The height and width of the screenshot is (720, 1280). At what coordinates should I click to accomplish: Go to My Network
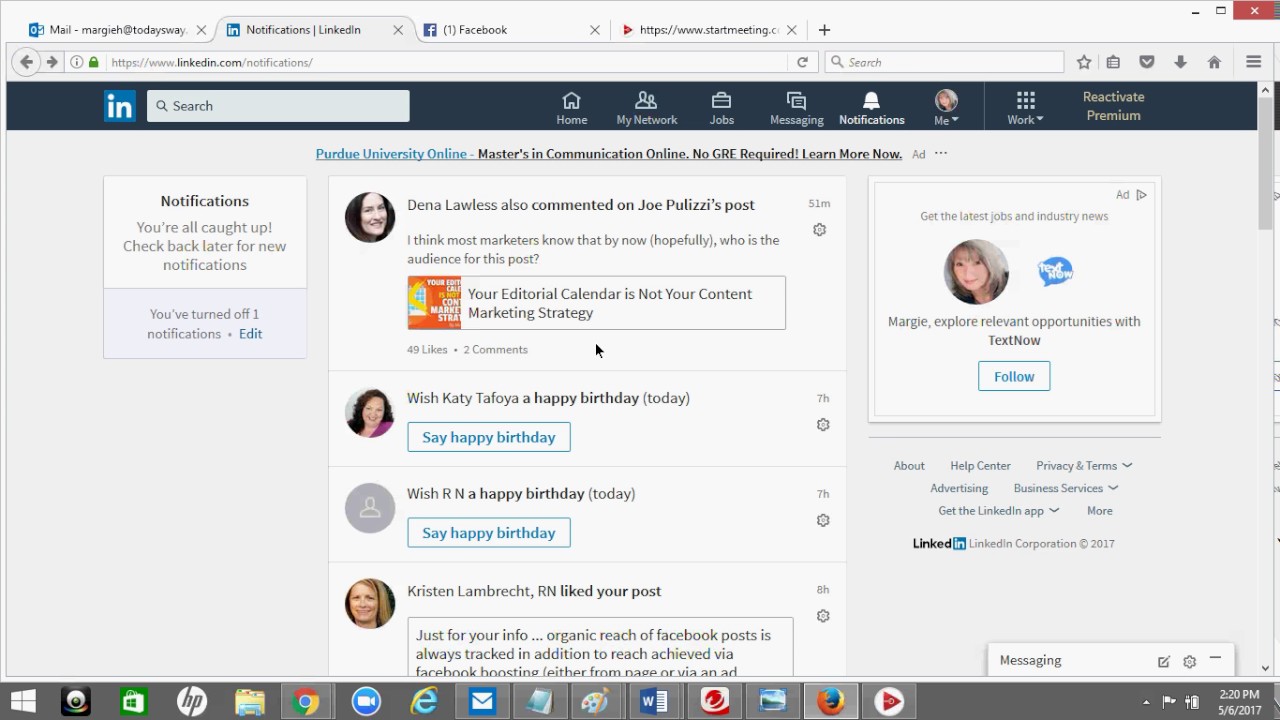pos(646,108)
